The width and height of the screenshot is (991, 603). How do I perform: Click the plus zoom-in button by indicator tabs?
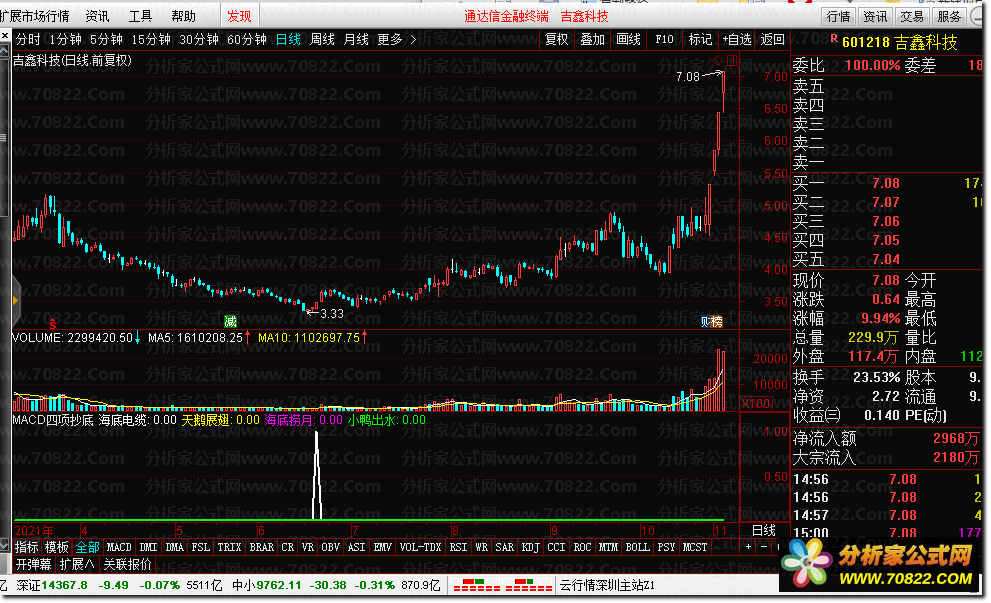click(x=748, y=547)
